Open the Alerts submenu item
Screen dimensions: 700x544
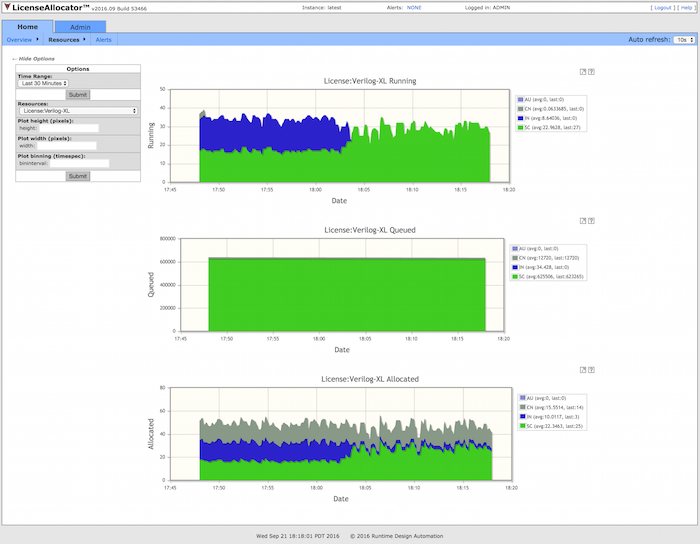pyautogui.click(x=103, y=40)
